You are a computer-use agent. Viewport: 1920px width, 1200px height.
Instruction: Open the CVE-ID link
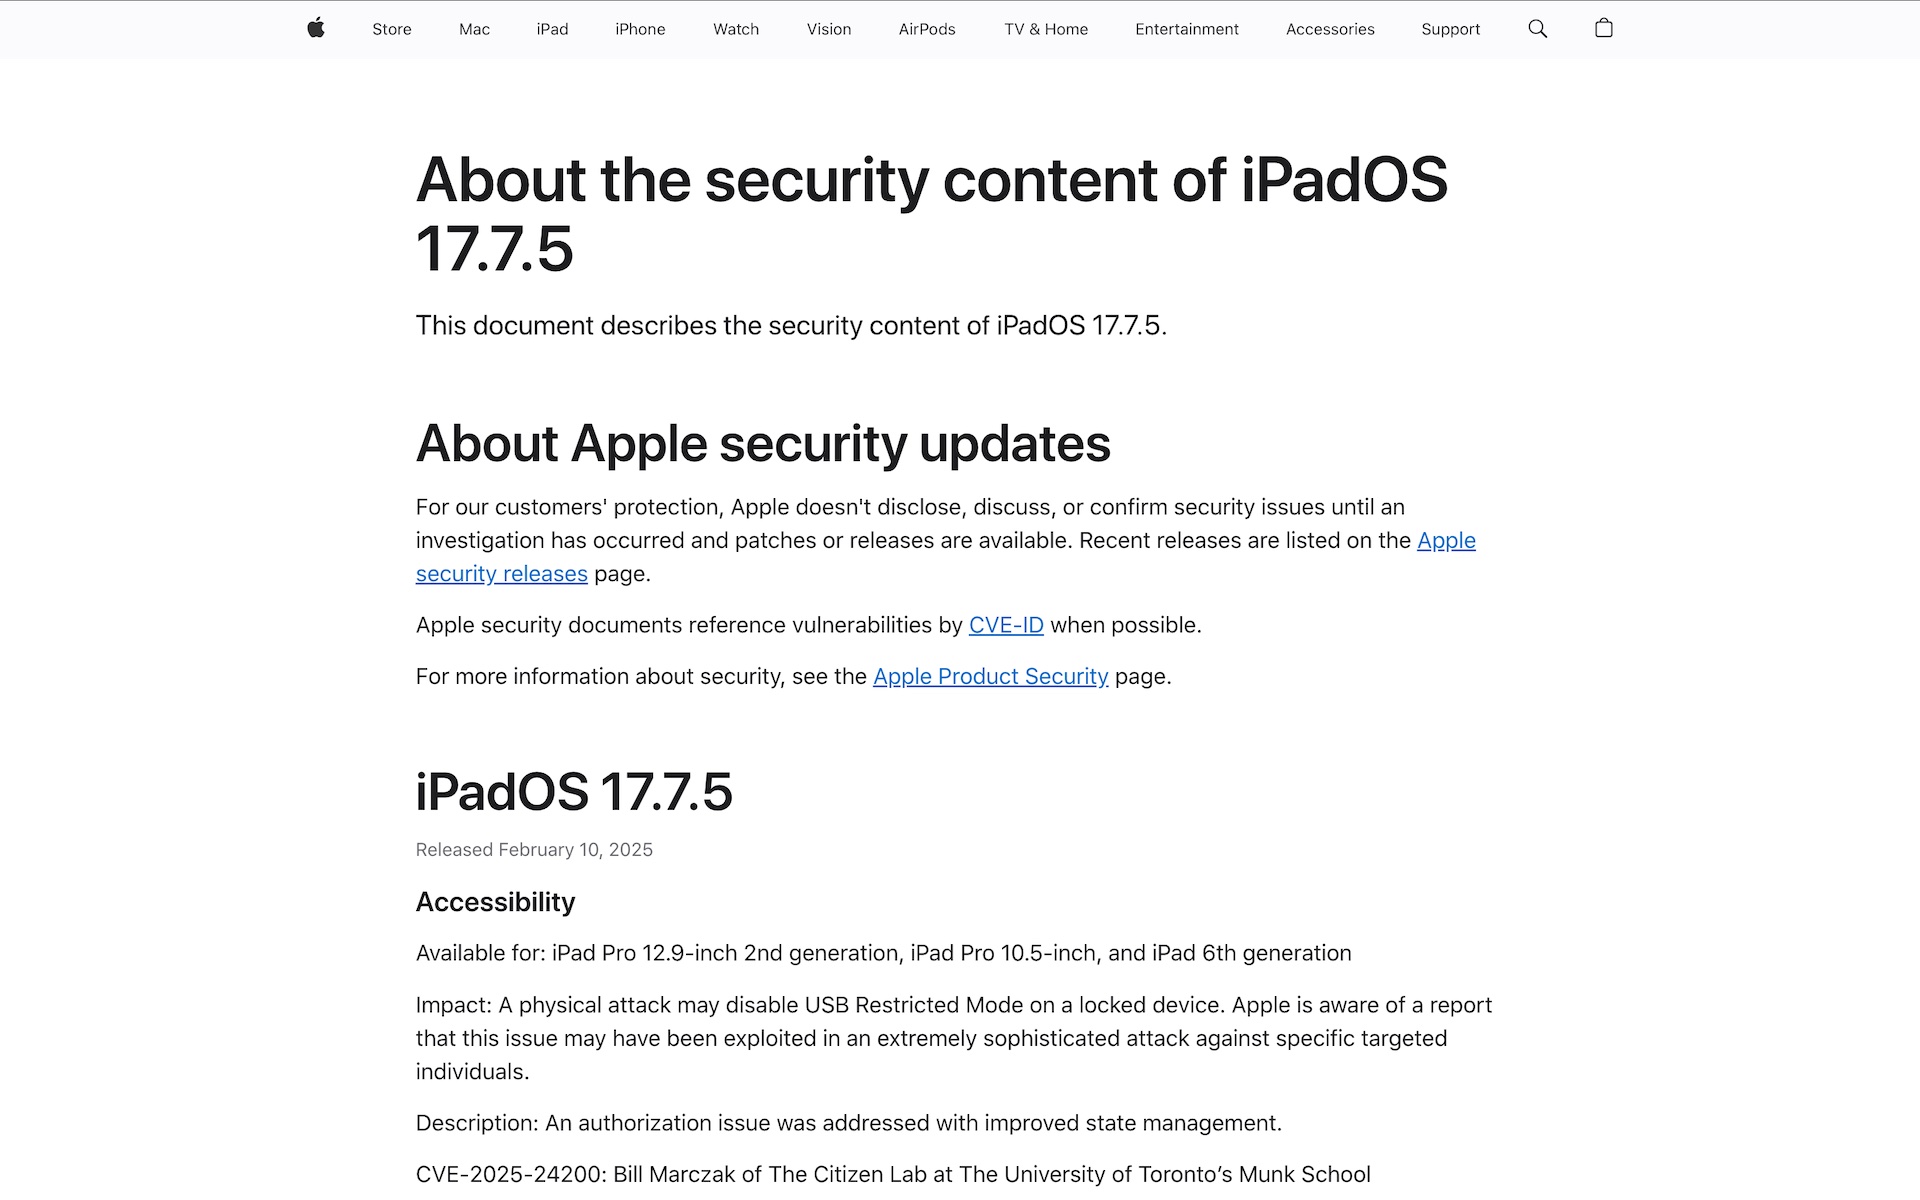(1006, 625)
